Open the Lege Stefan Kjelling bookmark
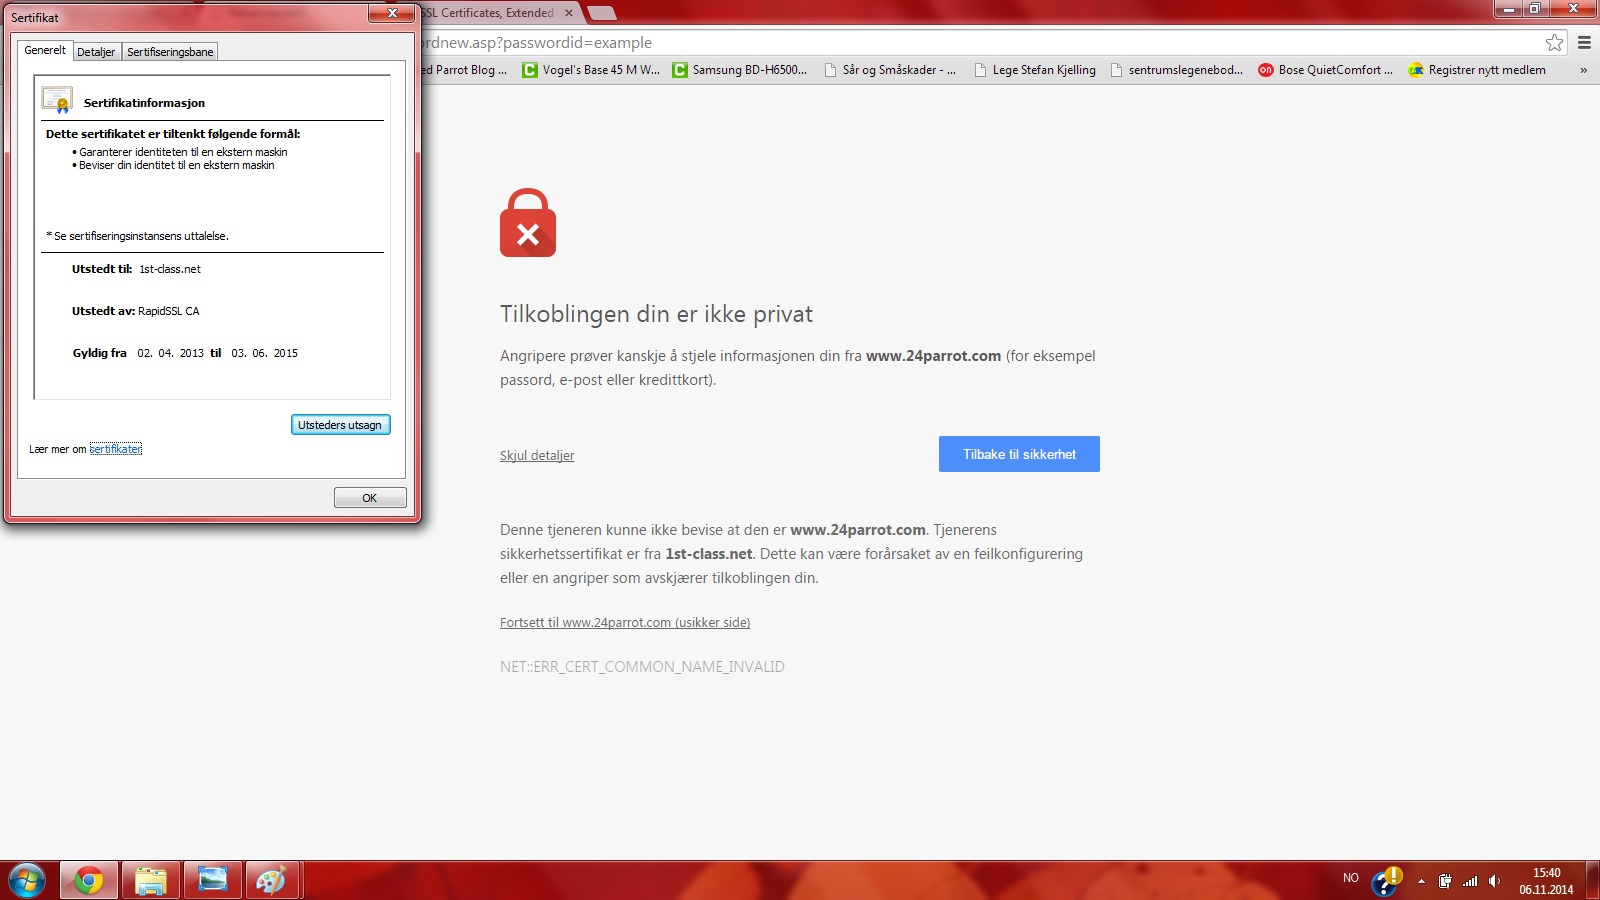The width and height of the screenshot is (1600, 900). pyautogui.click(x=1035, y=70)
